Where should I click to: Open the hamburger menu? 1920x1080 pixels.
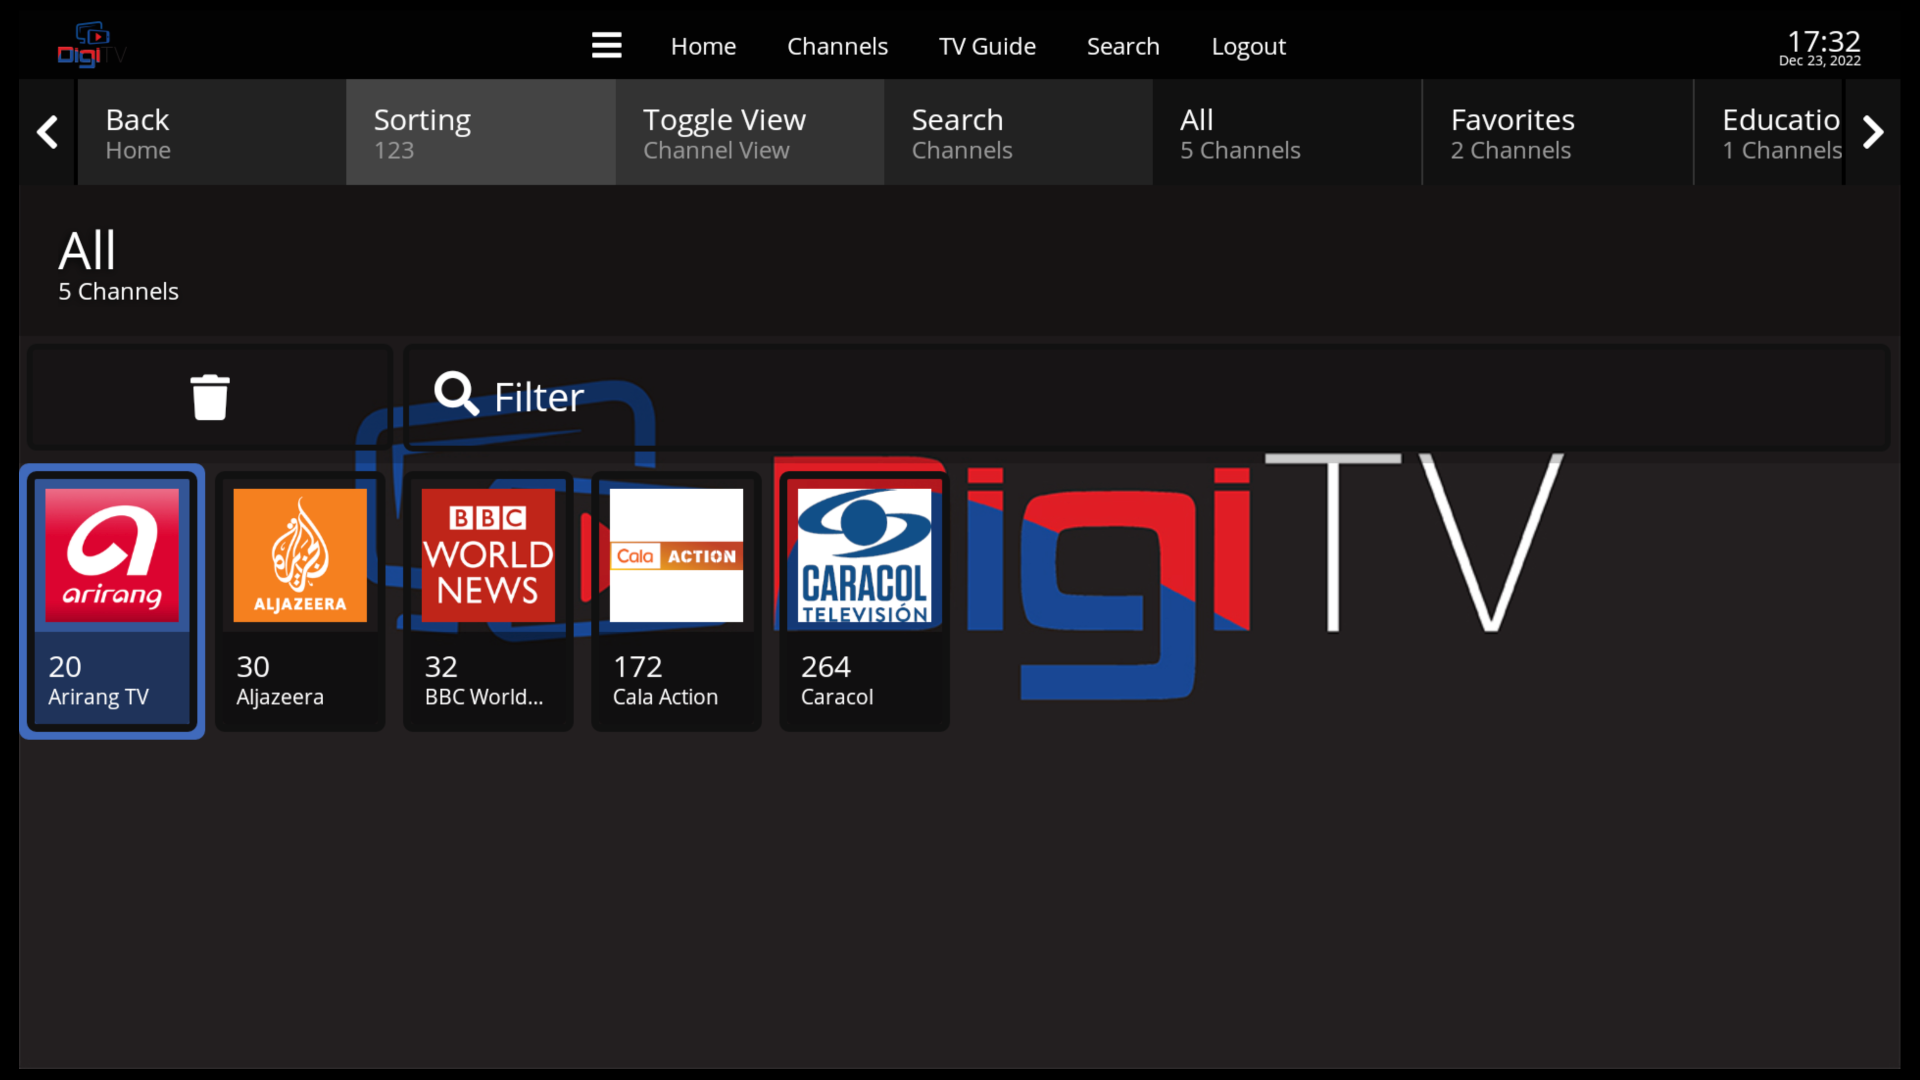click(606, 45)
